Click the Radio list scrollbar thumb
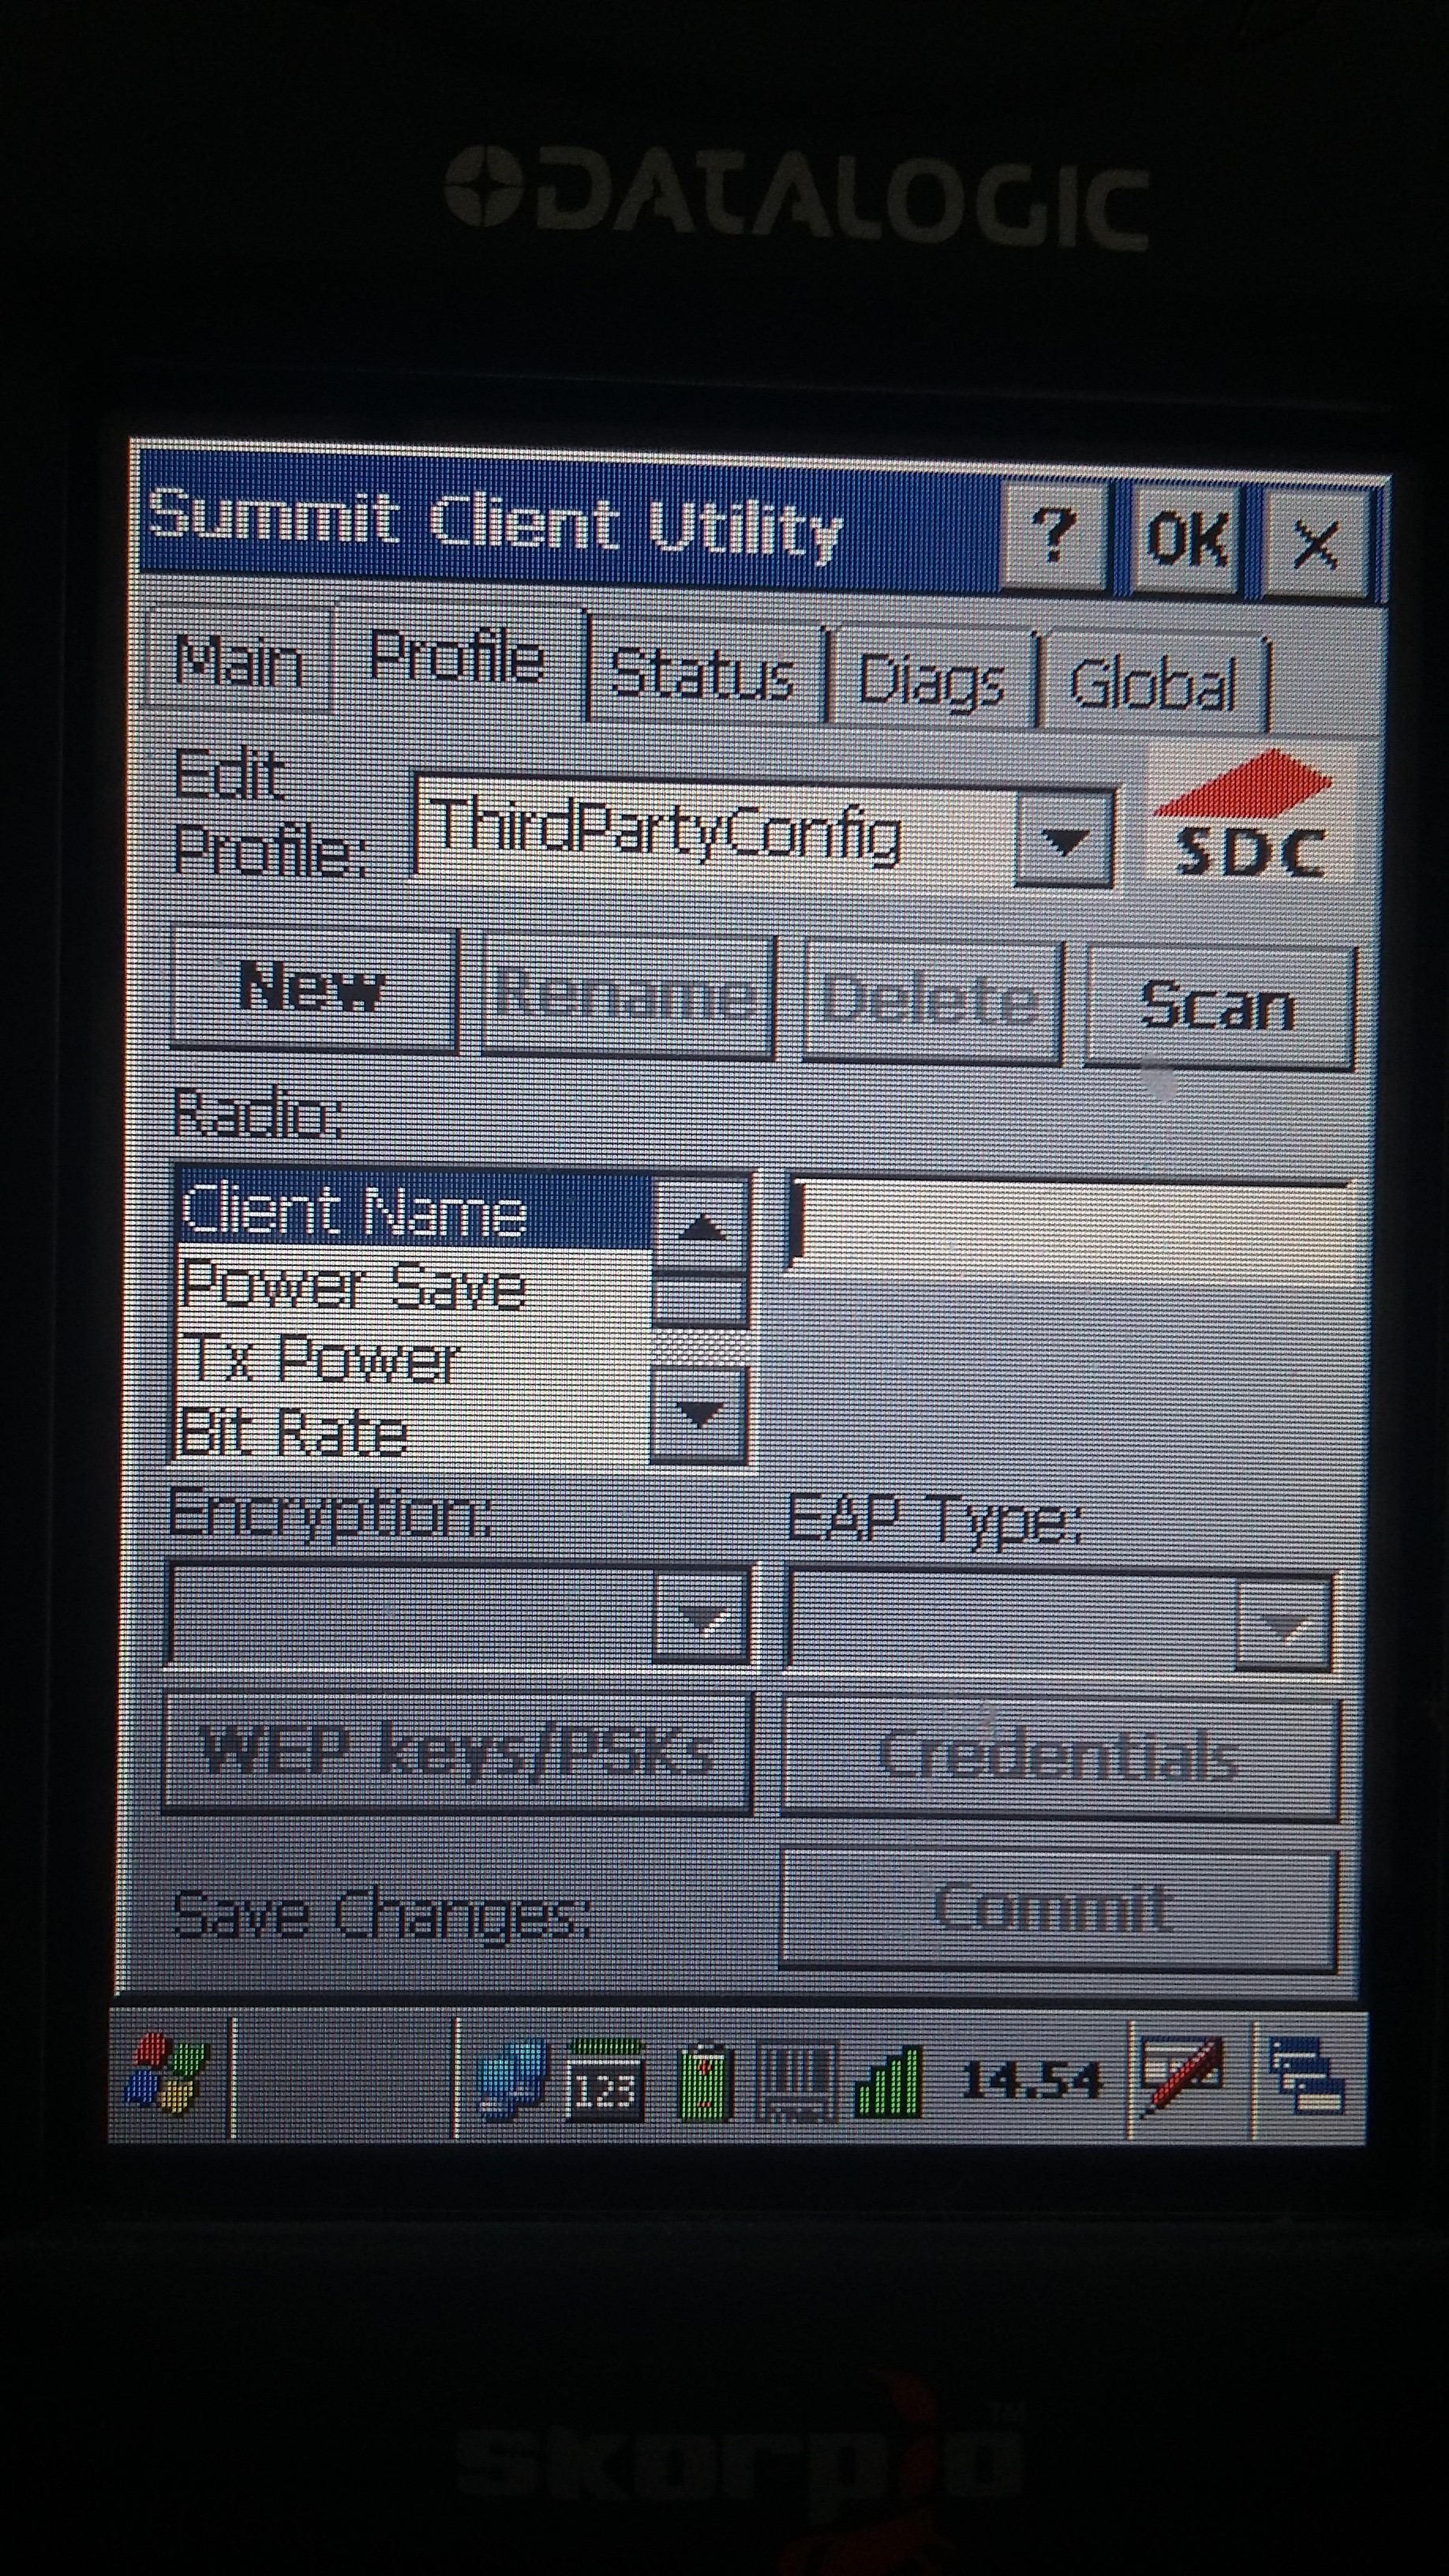The height and width of the screenshot is (2576, 1449). (x=700, y=1298)
